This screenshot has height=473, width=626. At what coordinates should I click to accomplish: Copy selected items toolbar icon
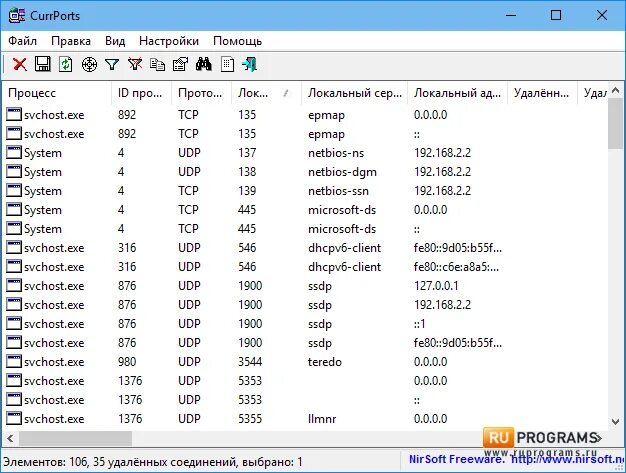coord(157,64)
